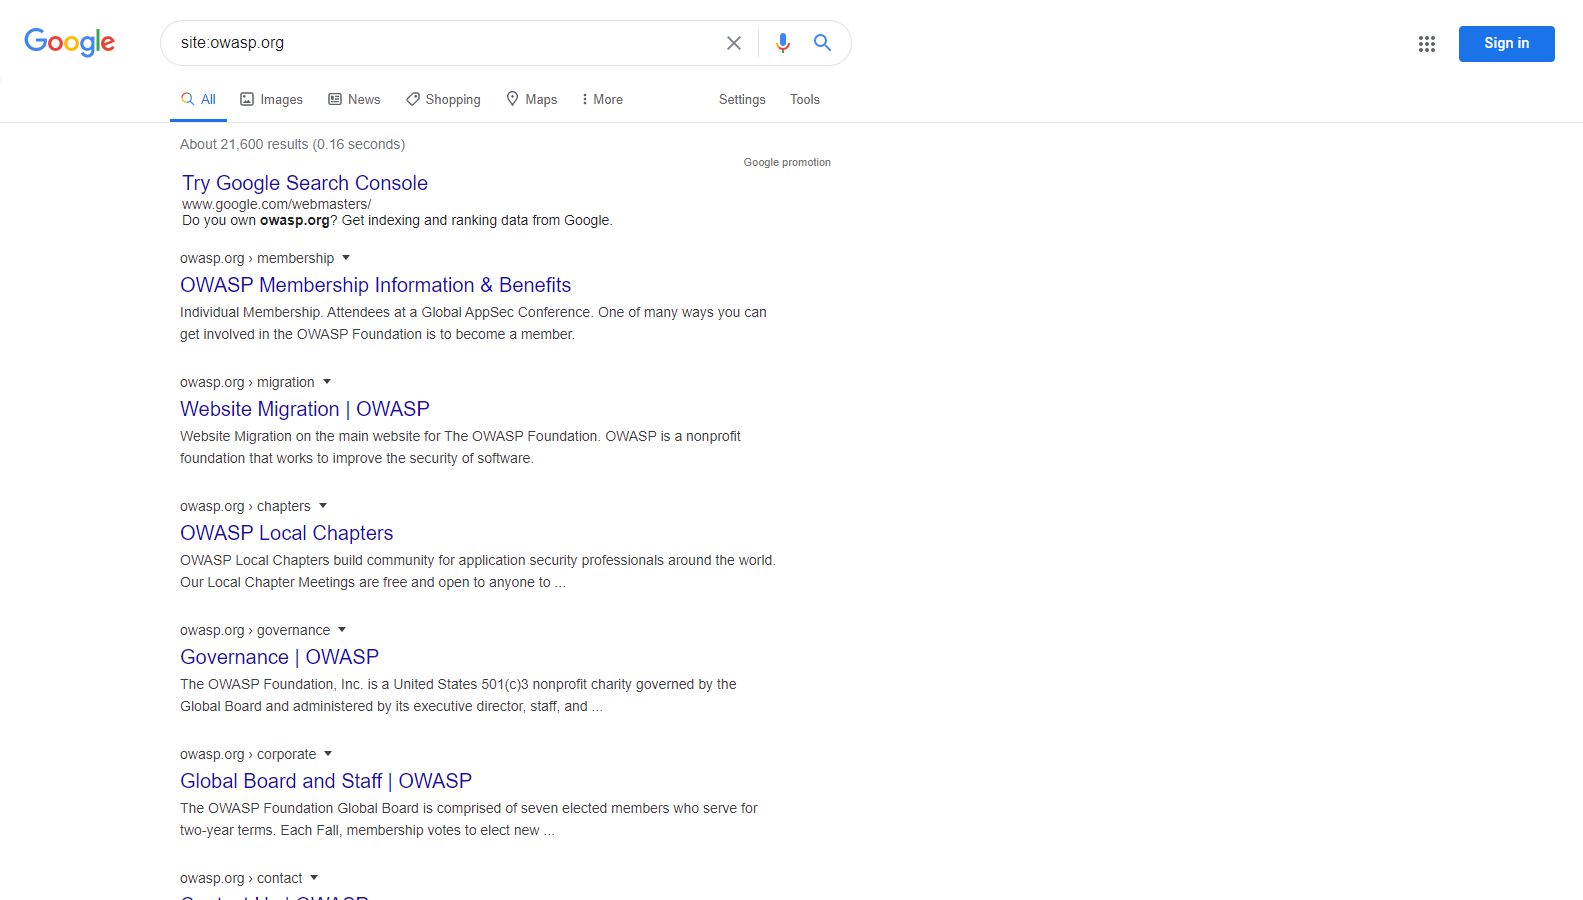Open Maps search results
Viewport: 1583px width, 900px height.
click(x=531, y=100)
